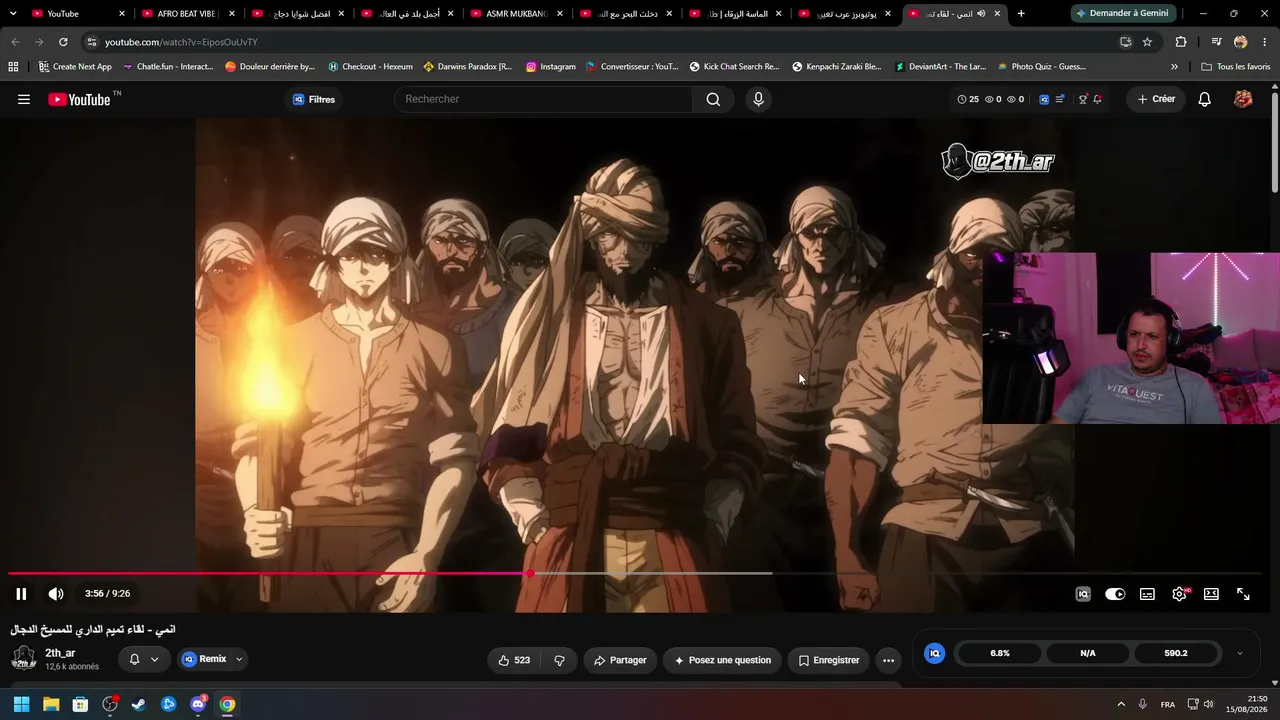1280x720 pixels.
Task: Like the video with 523 likes
Action: 514,660
